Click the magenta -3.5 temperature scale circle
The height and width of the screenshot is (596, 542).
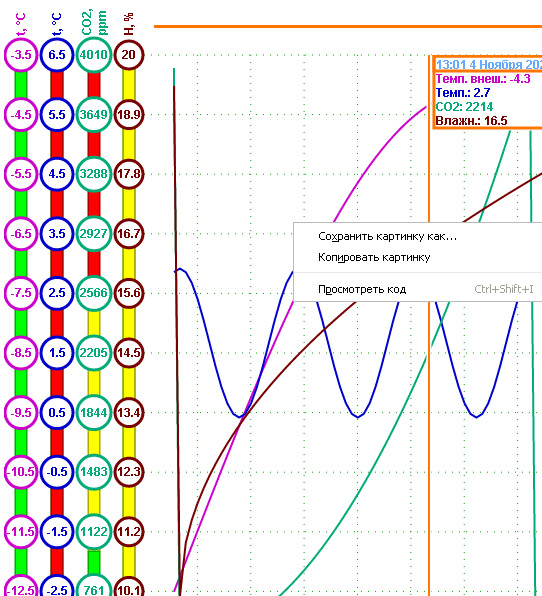(21, 55)
